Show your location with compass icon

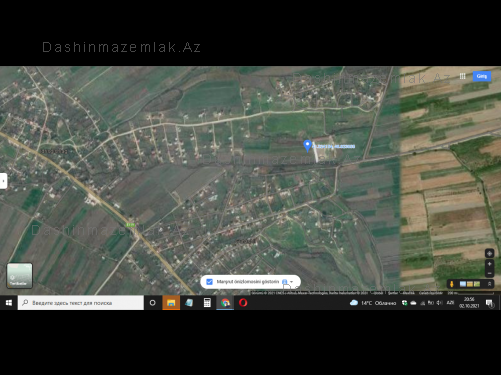(489, 254)
